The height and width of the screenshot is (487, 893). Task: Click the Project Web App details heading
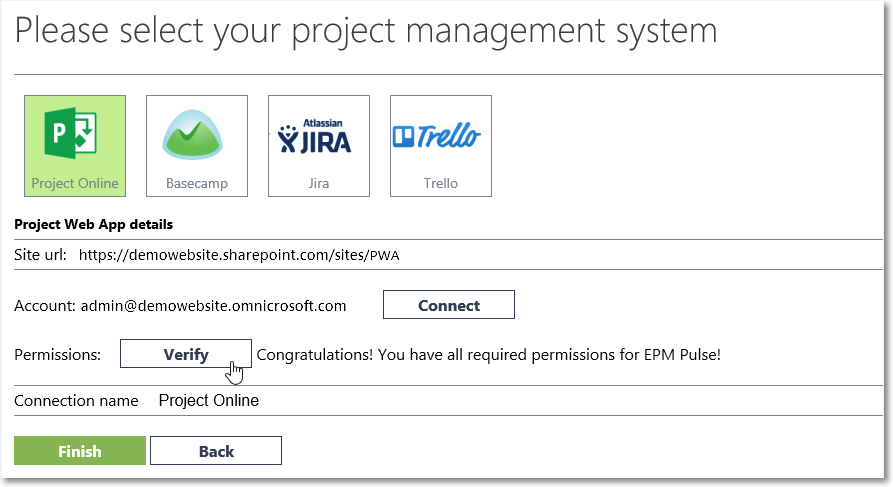[93, 224]
